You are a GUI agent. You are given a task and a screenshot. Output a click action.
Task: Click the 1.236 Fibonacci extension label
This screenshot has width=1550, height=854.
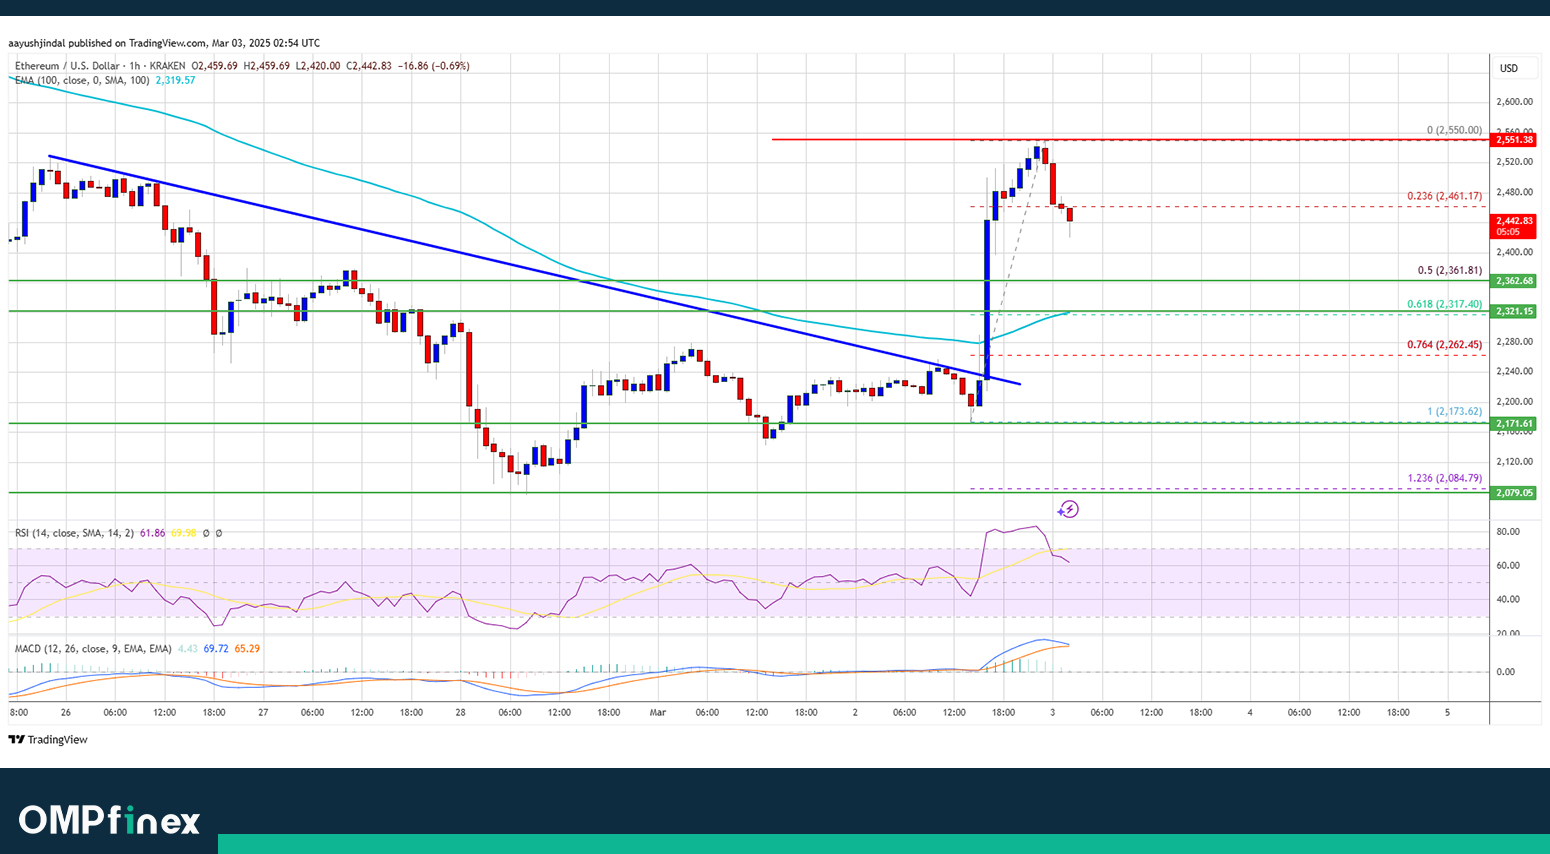tap(1444, 478)
